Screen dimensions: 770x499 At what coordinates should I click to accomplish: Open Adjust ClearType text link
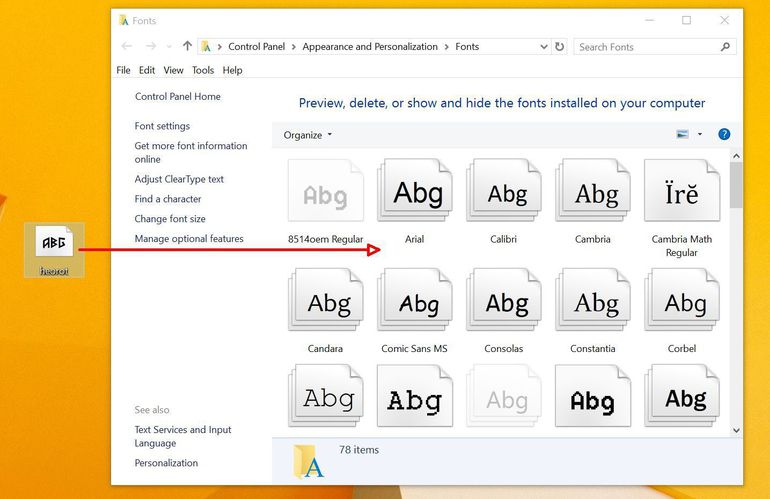point(179,179)
